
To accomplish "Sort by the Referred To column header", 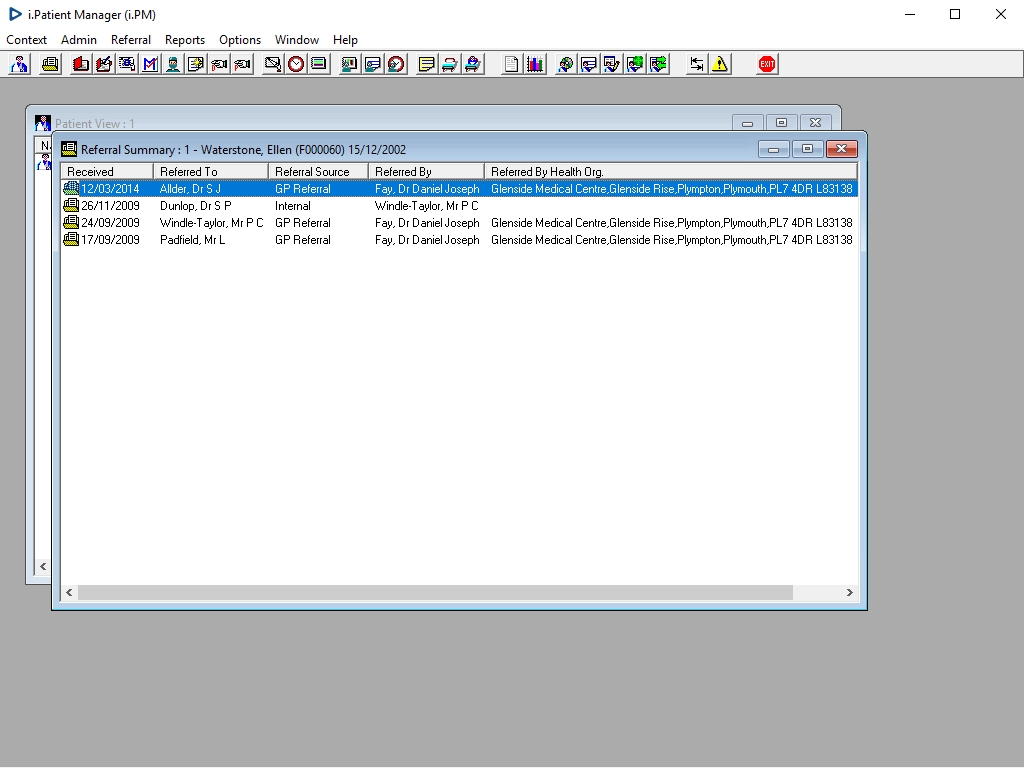I will point(211,172).
